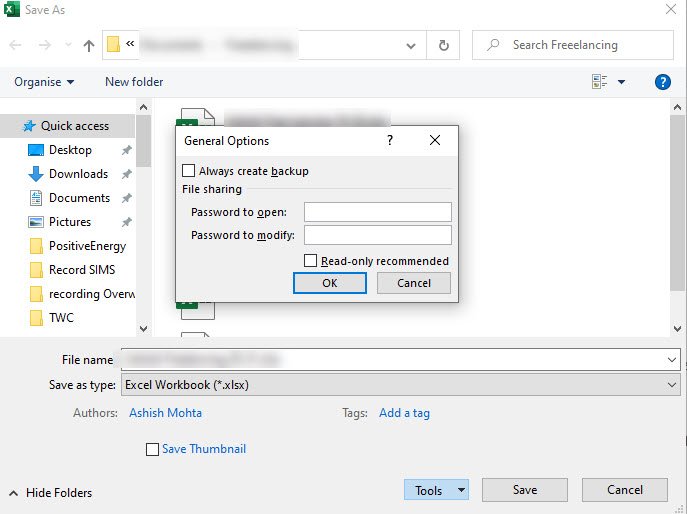The width and height of the screenshot is (687, 514).
Task: Edit author Ashish Mohta
Action: 166,413
